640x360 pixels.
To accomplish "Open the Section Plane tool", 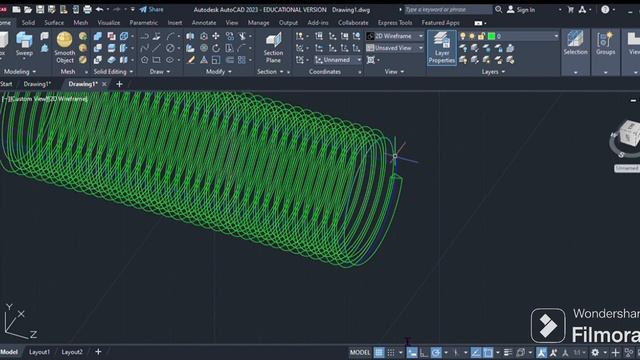I will (x=273, y=48).
